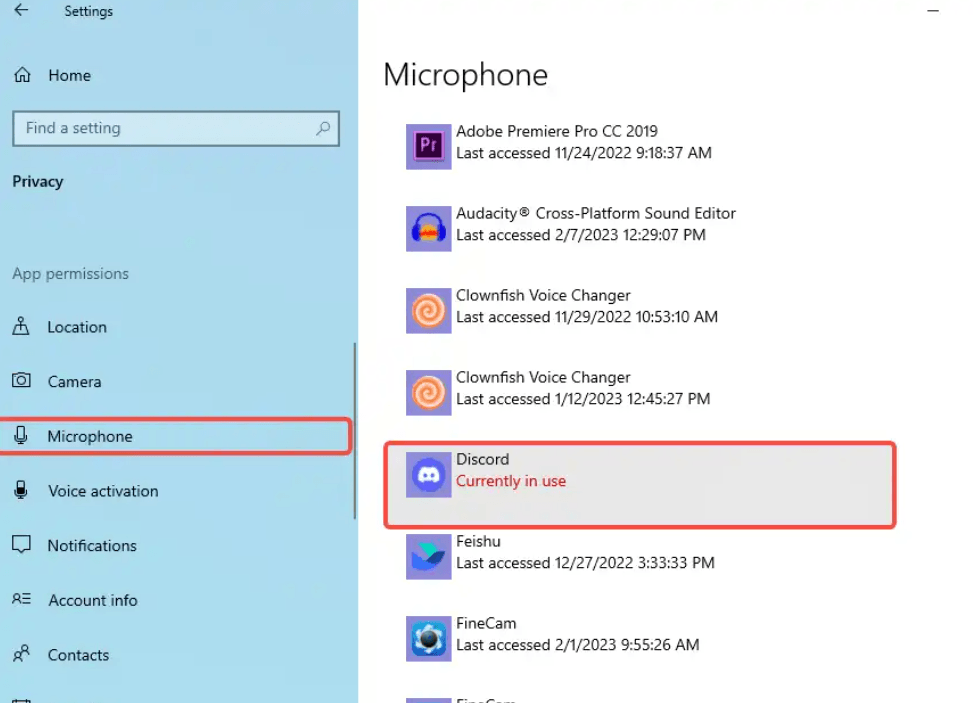Click the search magnifier icon
The width and height of the screenshot is (973, 703).
[323, 128]
